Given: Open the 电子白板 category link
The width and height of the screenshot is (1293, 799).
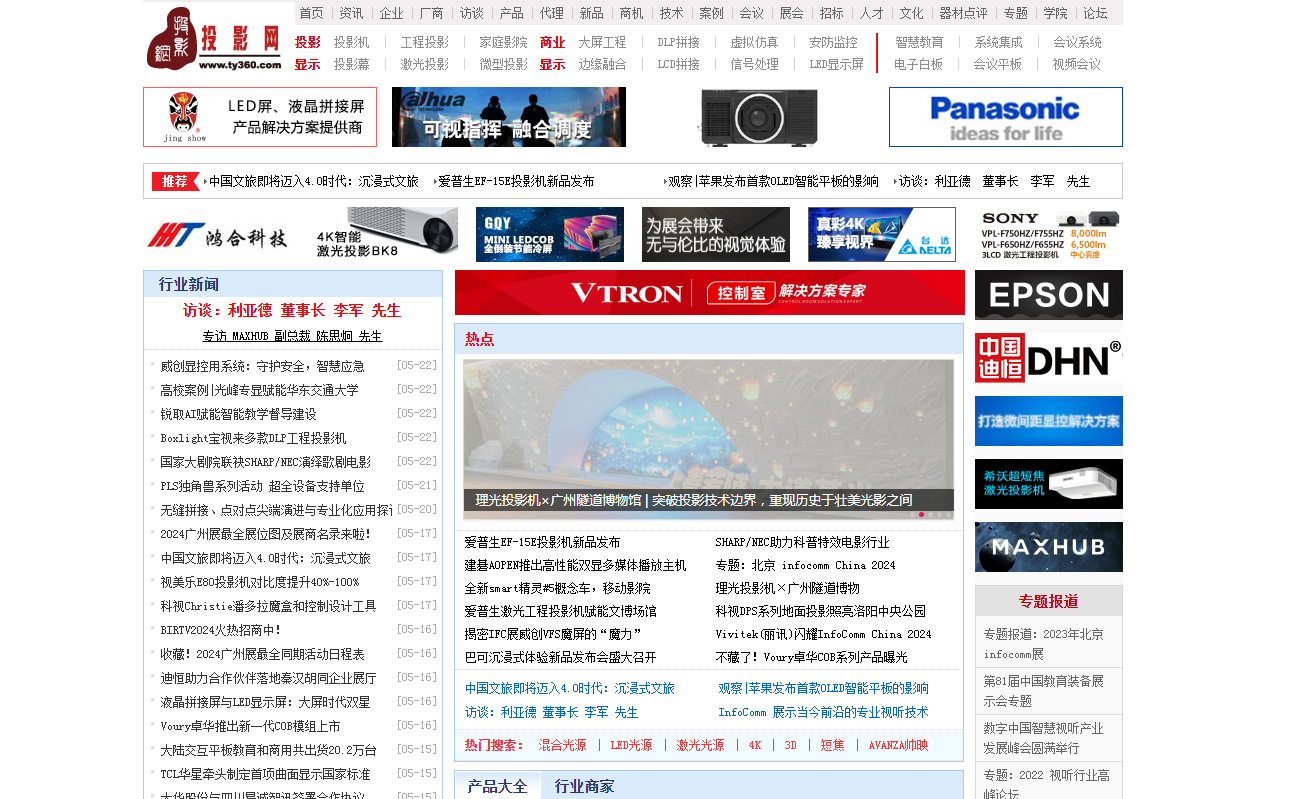Looking at the screenshot, I should pyautogui.click(x=919, y=64).
